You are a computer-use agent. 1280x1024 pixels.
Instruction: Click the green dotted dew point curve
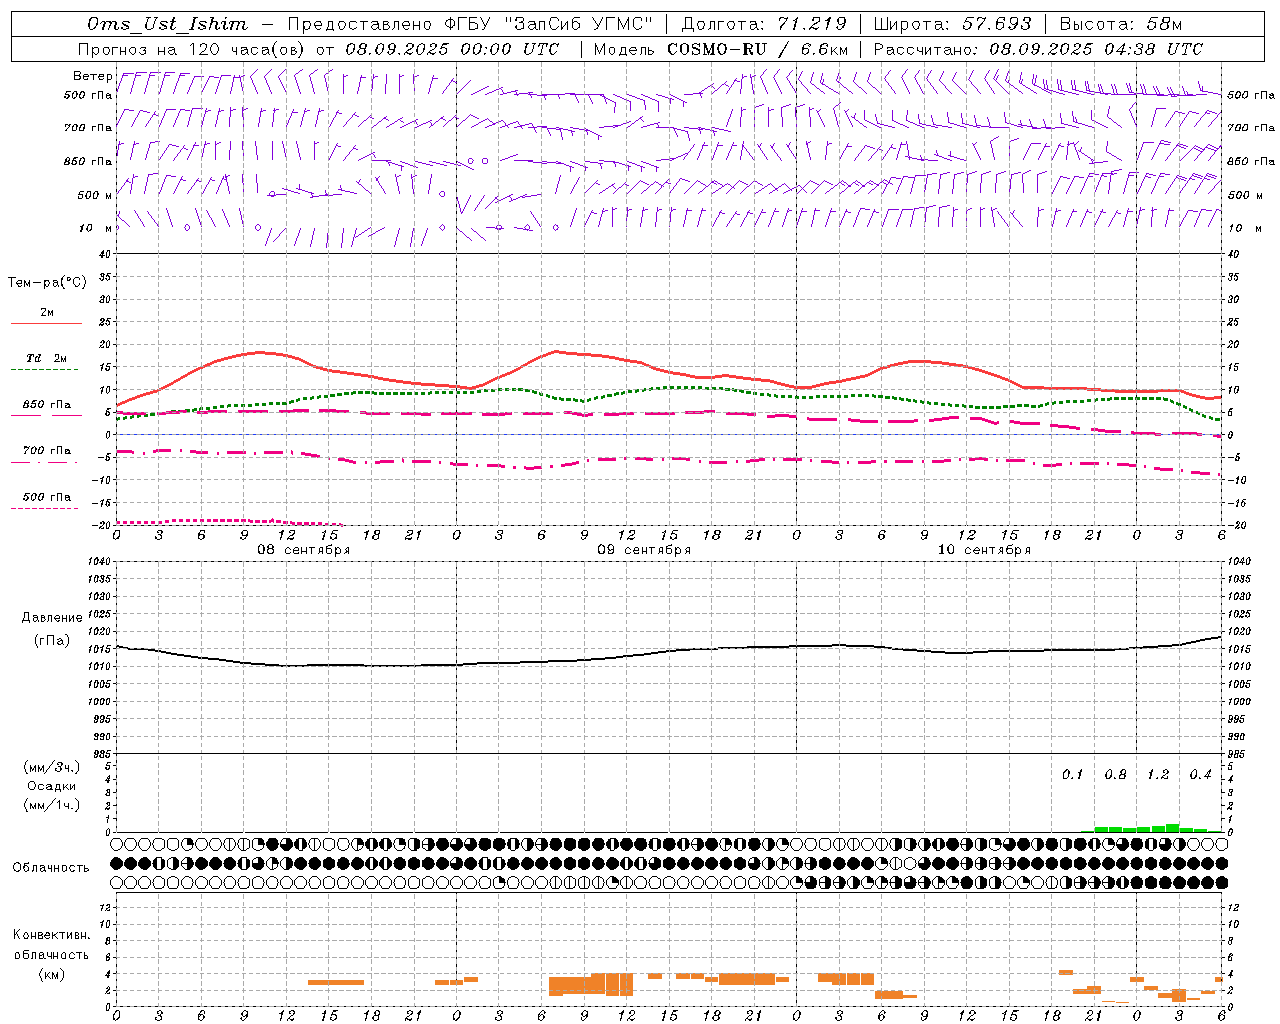coord(668,388)
